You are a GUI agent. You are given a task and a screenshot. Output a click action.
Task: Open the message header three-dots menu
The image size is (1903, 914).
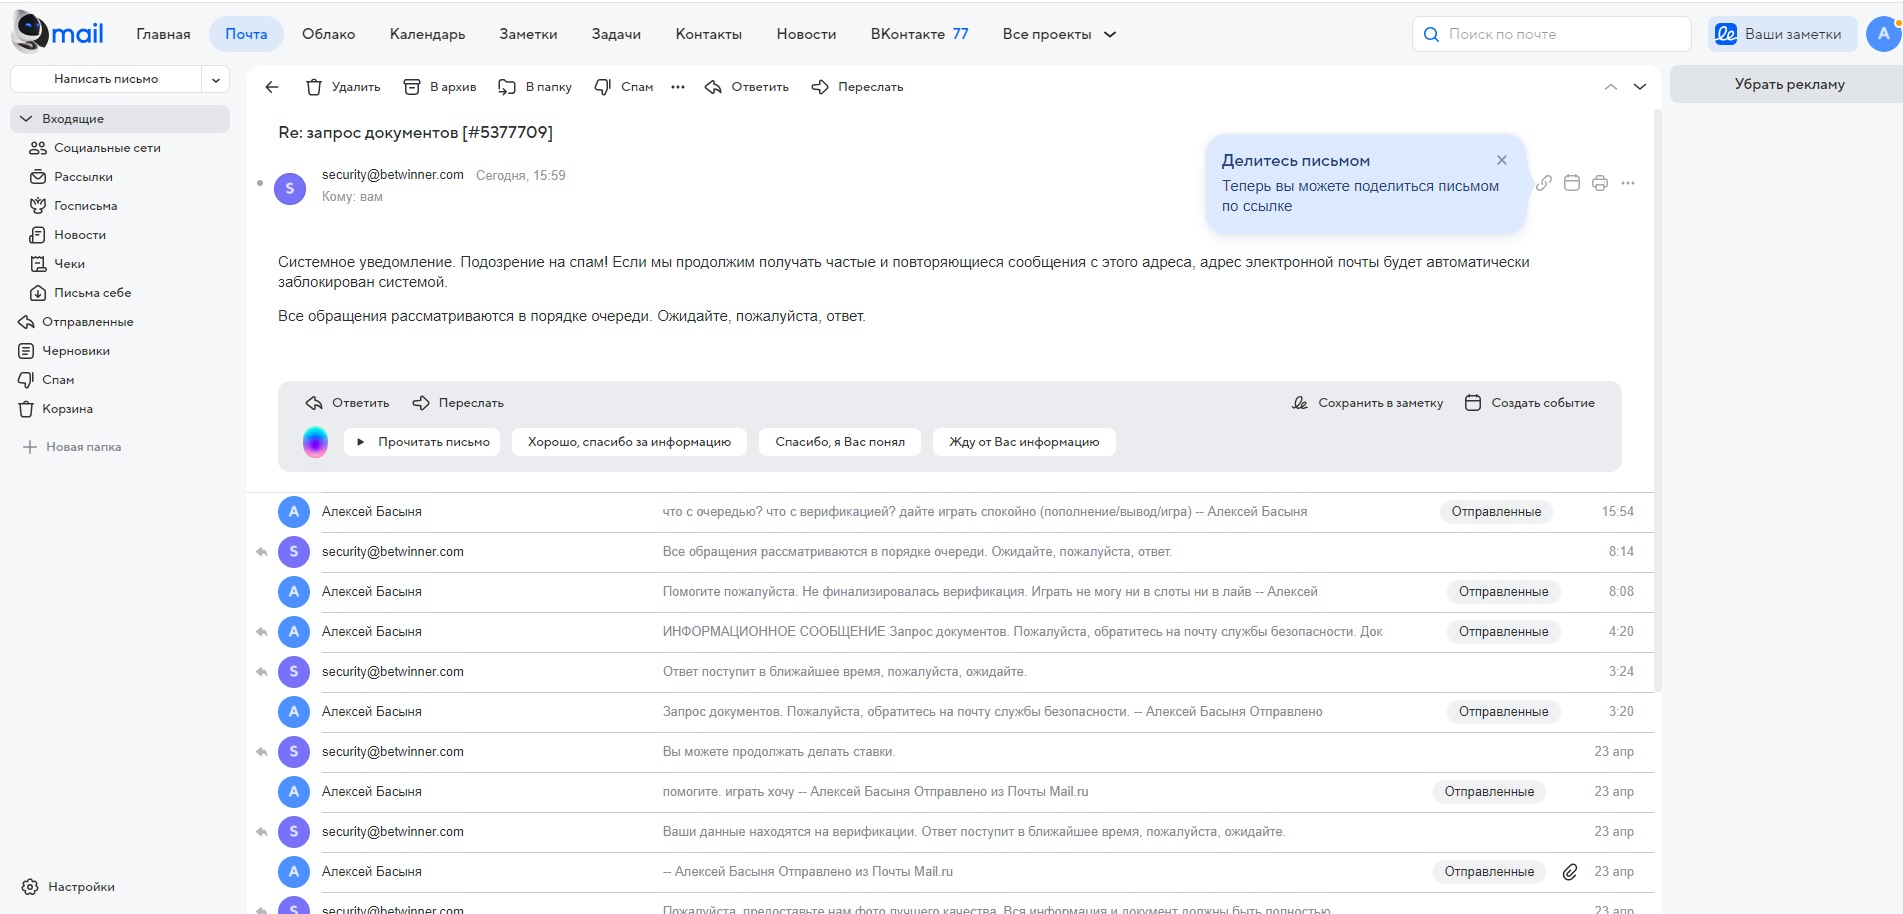tap(1628, 183)
